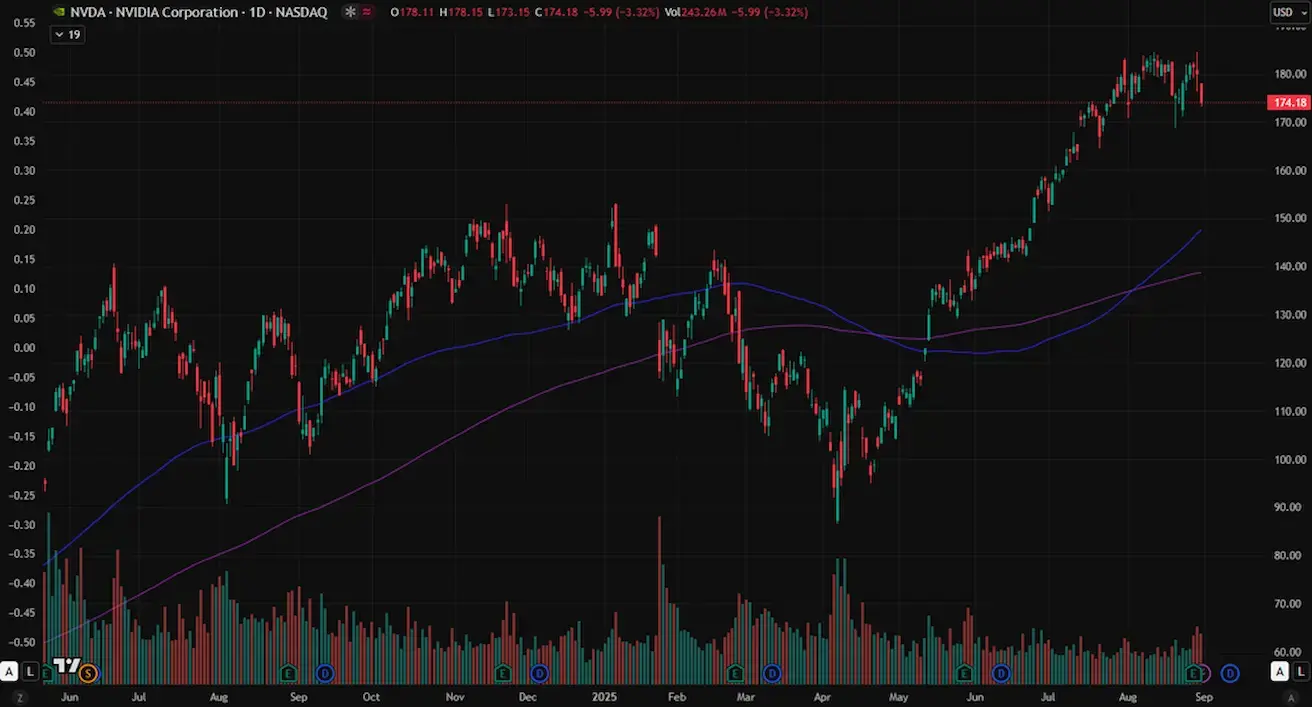Open the dividend D marker for September 2024
1312x707 pixels.
click(x=324, y=672)
